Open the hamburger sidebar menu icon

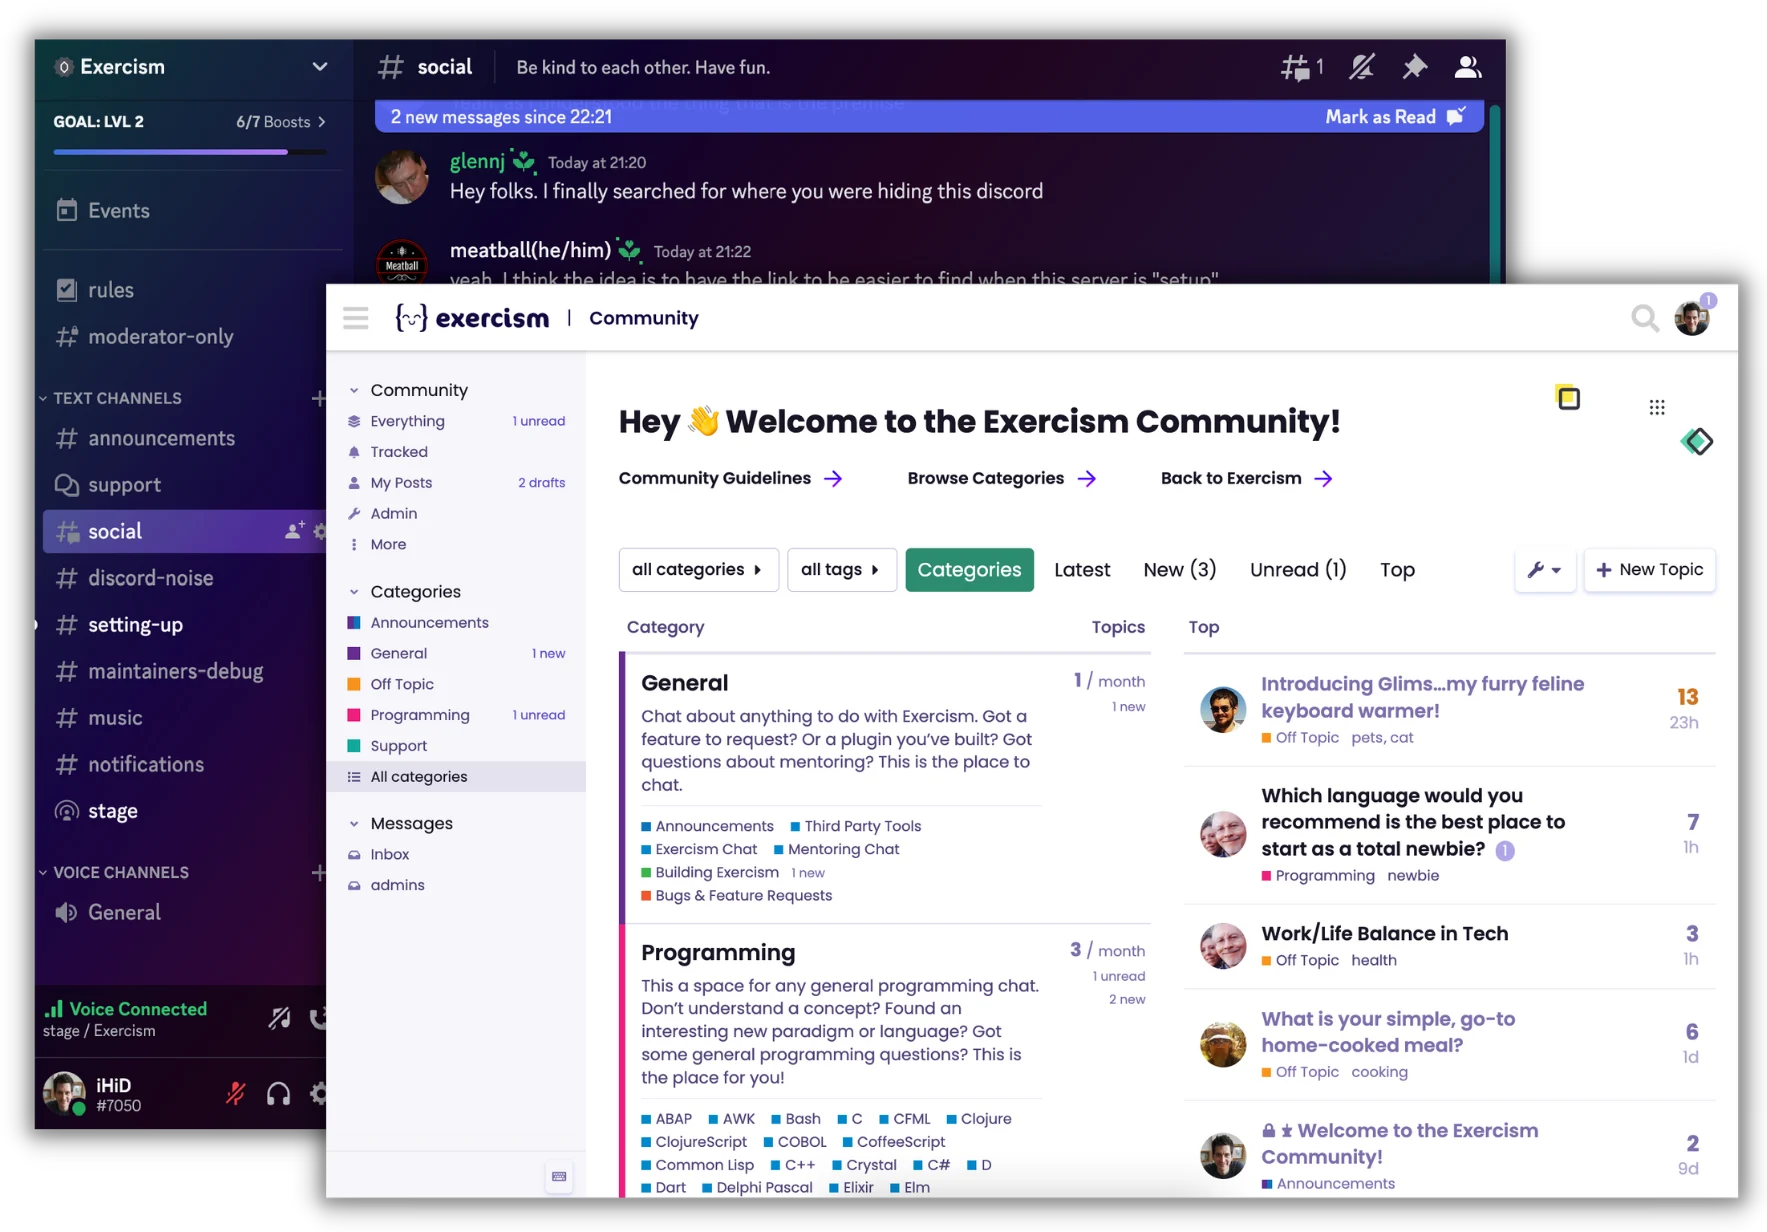(356, 318)
